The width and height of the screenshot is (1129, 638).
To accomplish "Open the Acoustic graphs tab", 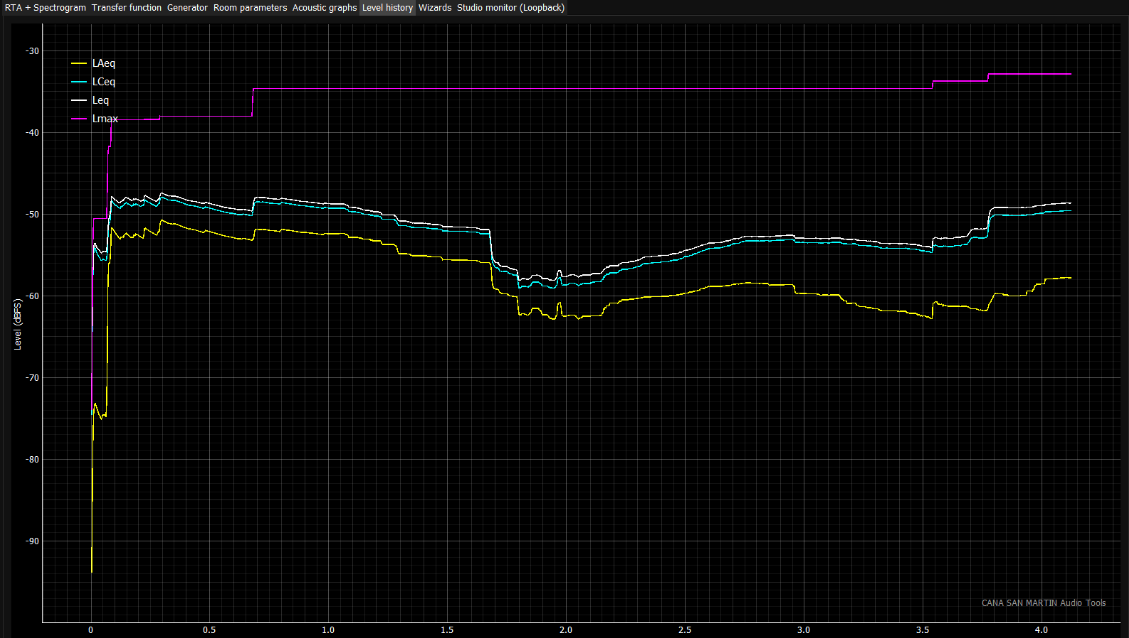I will [324, 7].
